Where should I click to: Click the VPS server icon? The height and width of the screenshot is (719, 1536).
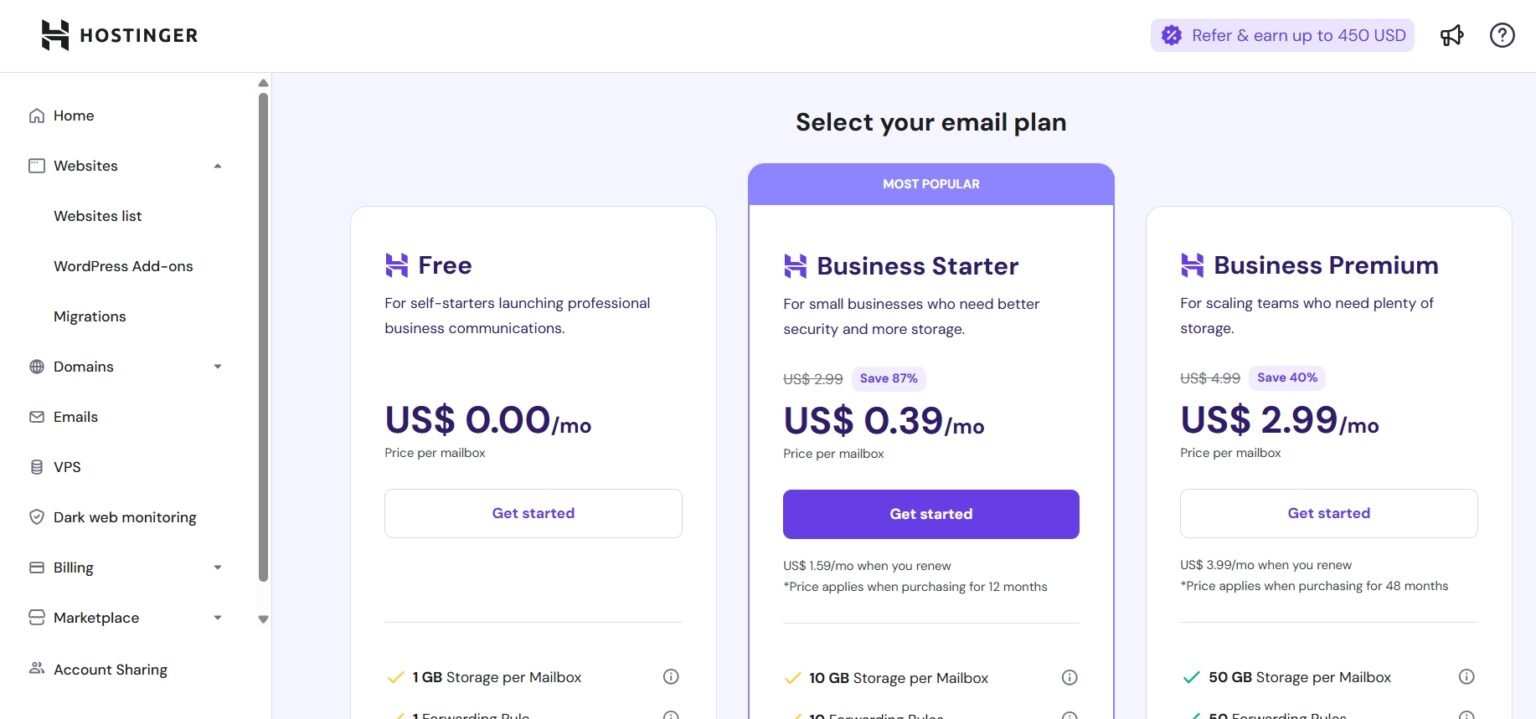point(37,467)
